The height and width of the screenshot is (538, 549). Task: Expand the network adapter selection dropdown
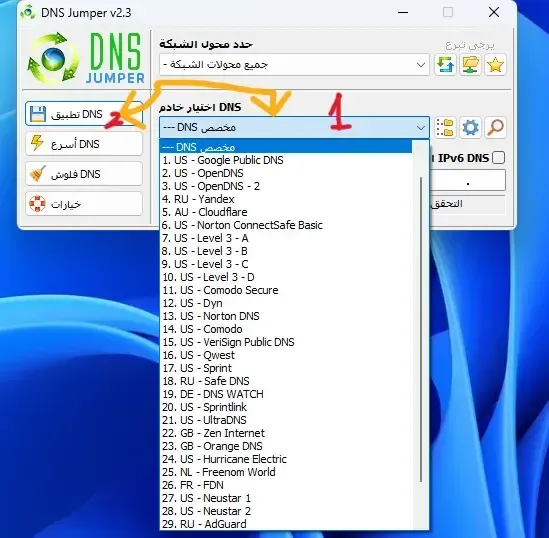[294, 64]
